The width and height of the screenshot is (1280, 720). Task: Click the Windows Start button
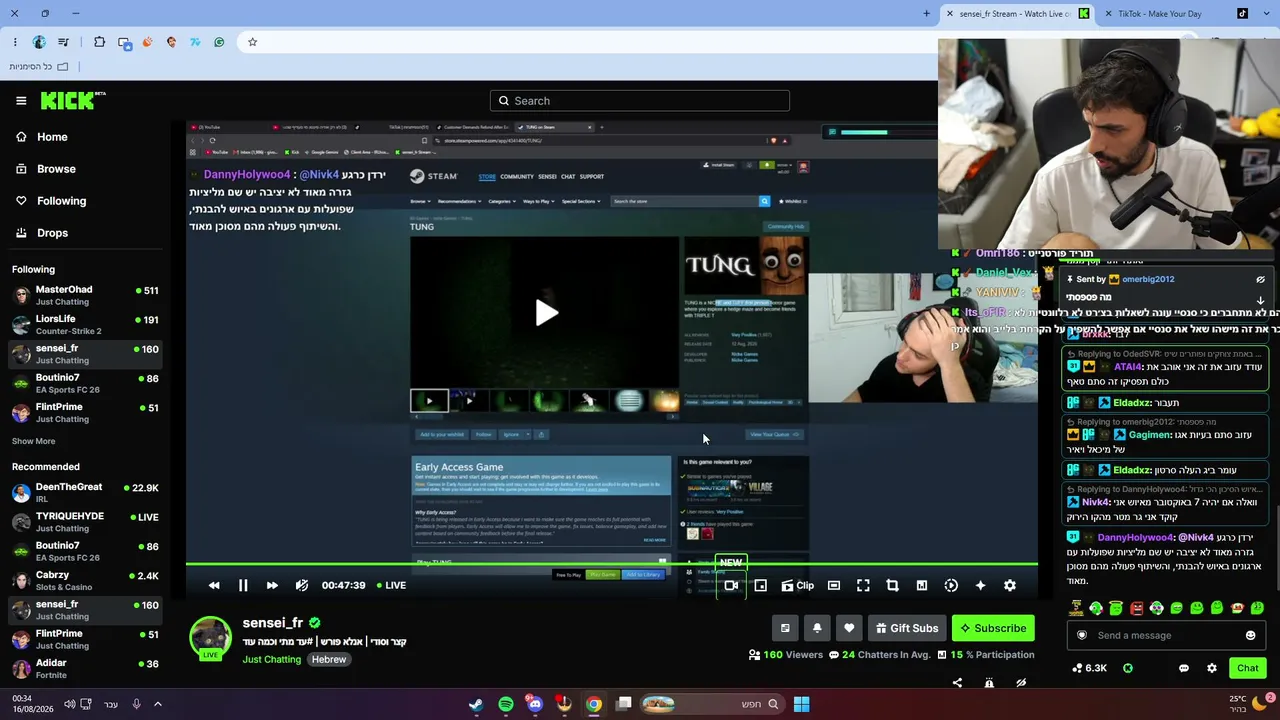click(x=801, y=704)
